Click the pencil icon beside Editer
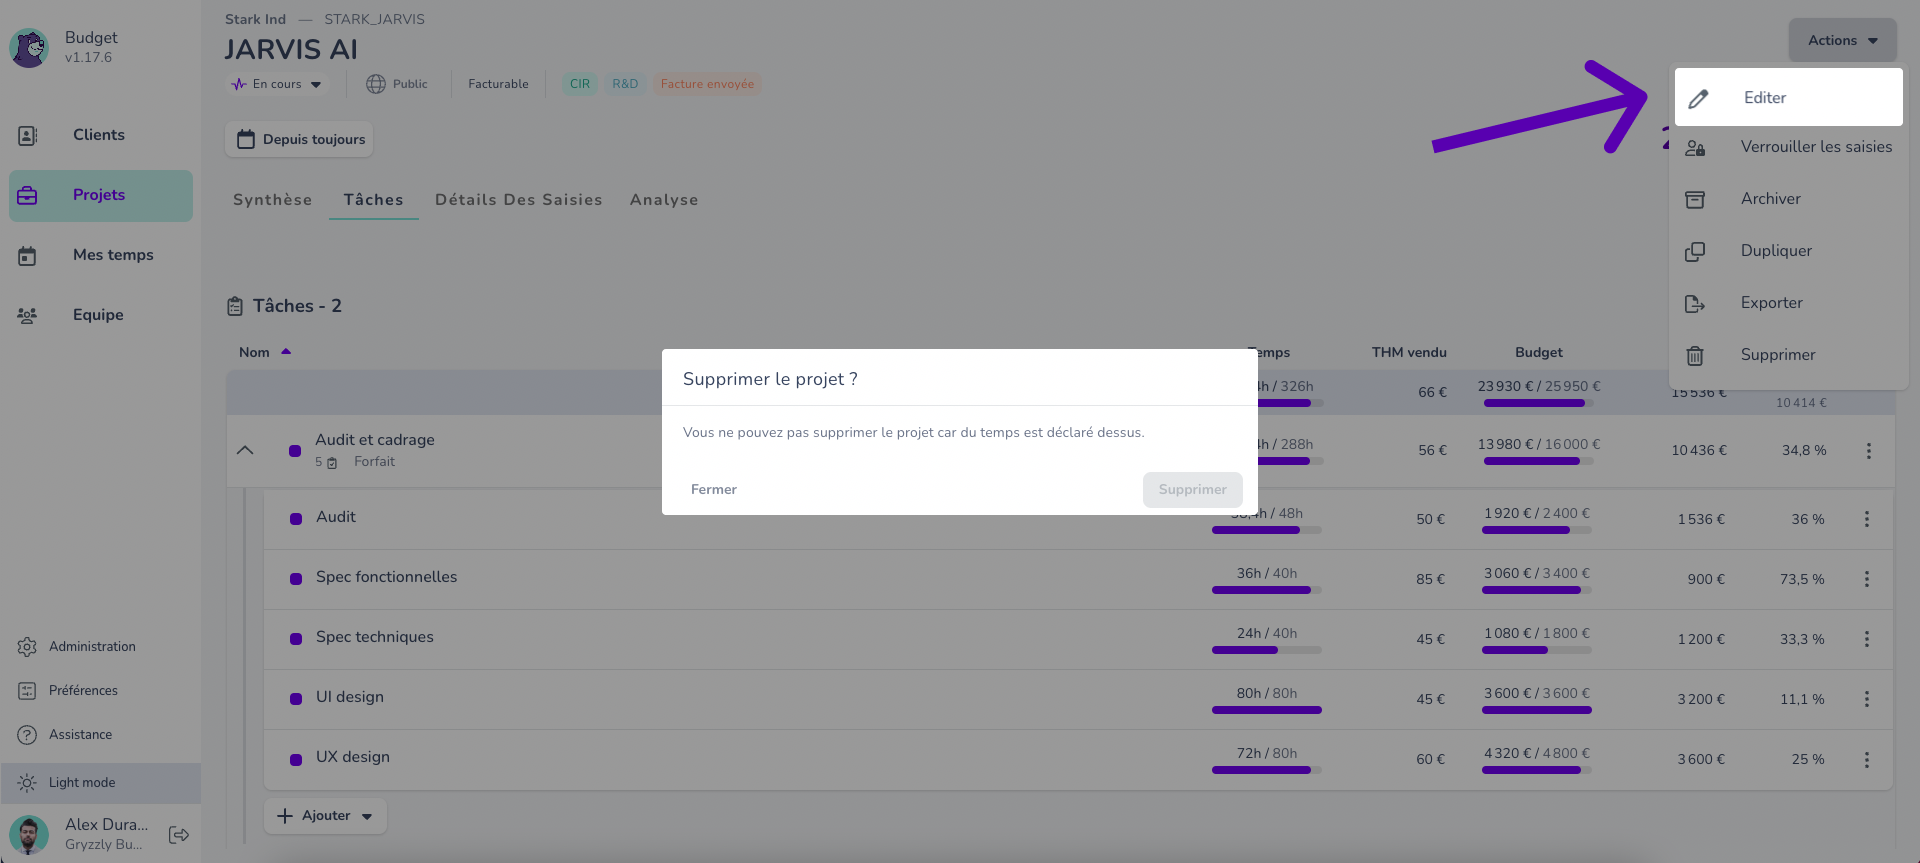Screen dimensions: 1920x863 (x=1698, y=98)
